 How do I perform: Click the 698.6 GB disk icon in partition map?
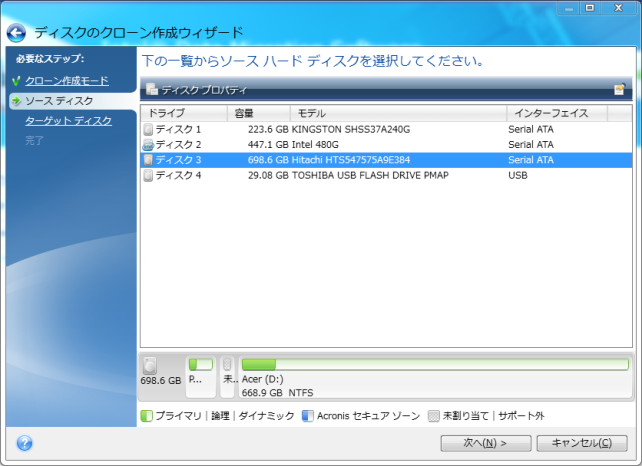(x=150, y=365)
